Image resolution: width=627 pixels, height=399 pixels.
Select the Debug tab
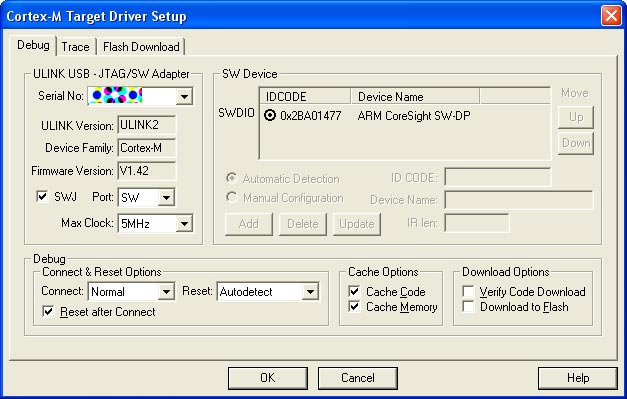click(x=33, y=45)
